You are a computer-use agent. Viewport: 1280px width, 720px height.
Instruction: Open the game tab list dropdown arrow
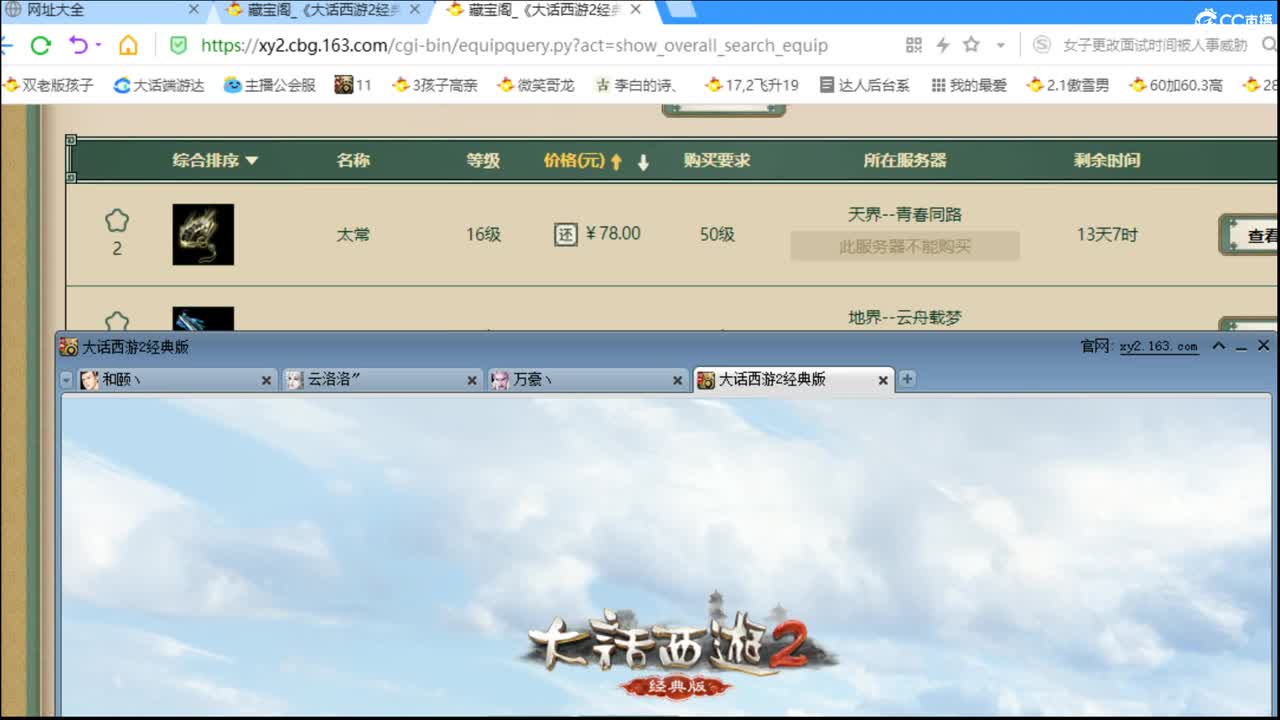point(67,380)
